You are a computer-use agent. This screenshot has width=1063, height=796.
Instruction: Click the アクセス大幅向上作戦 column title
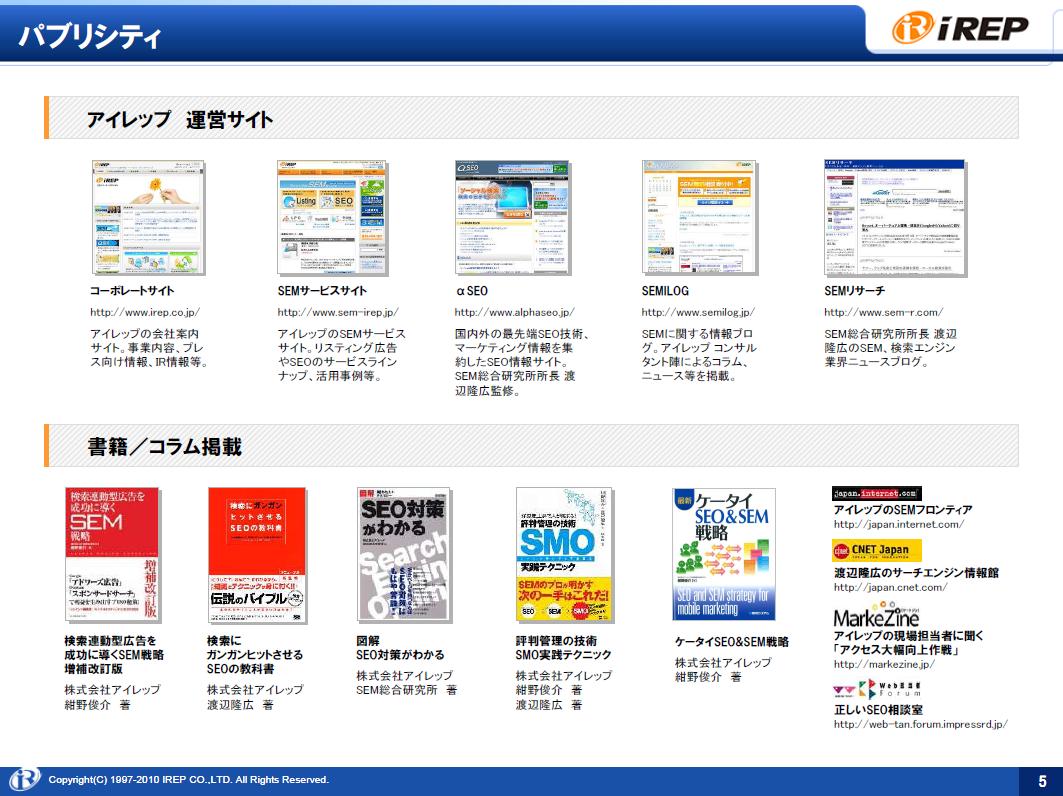coord(895,650)
